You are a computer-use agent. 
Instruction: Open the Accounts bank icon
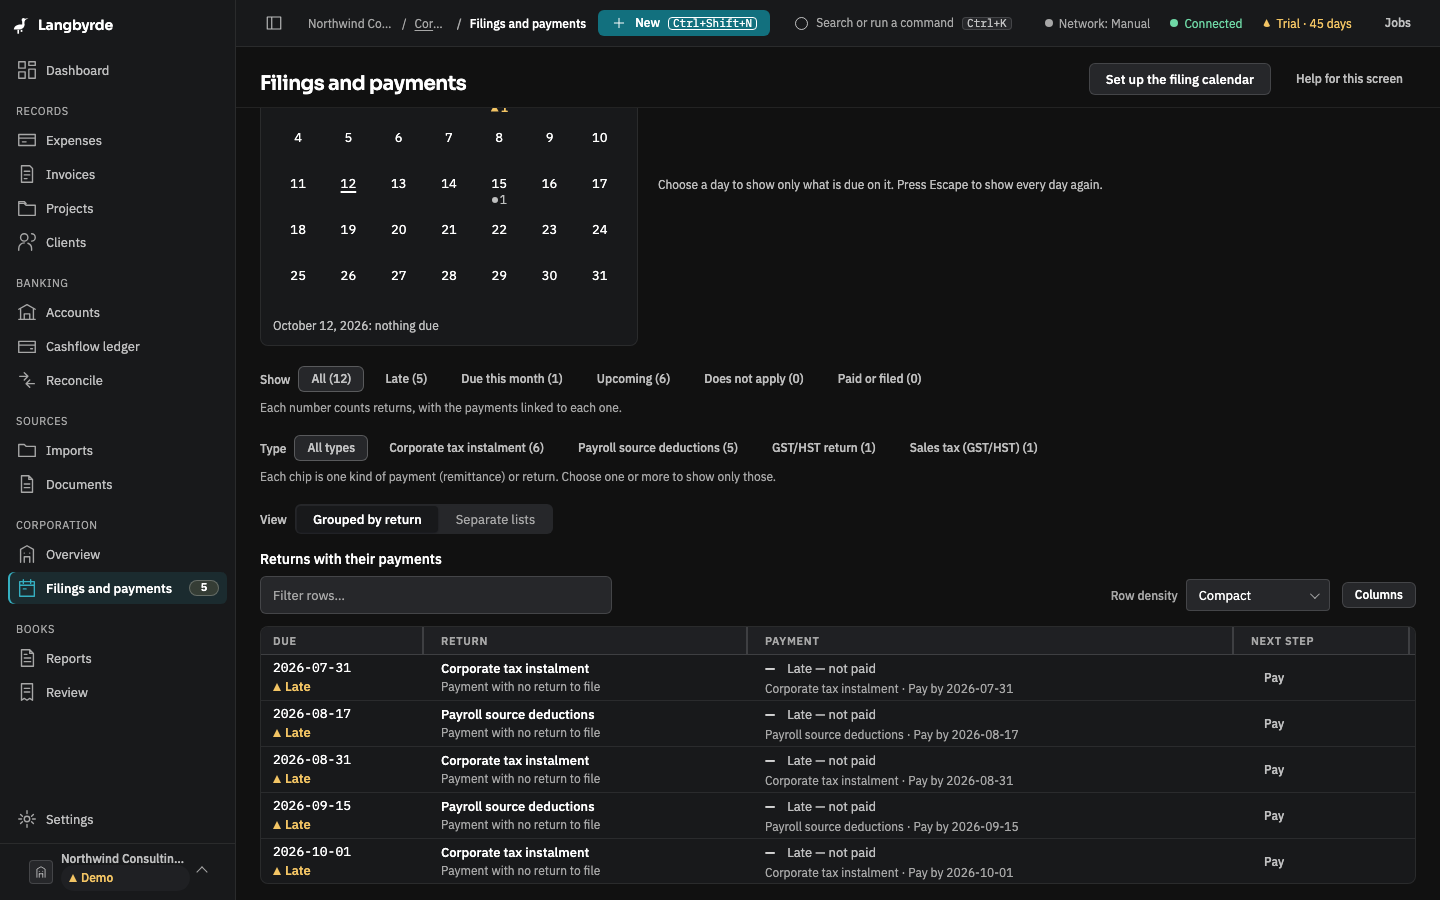[x=27, y=312]
